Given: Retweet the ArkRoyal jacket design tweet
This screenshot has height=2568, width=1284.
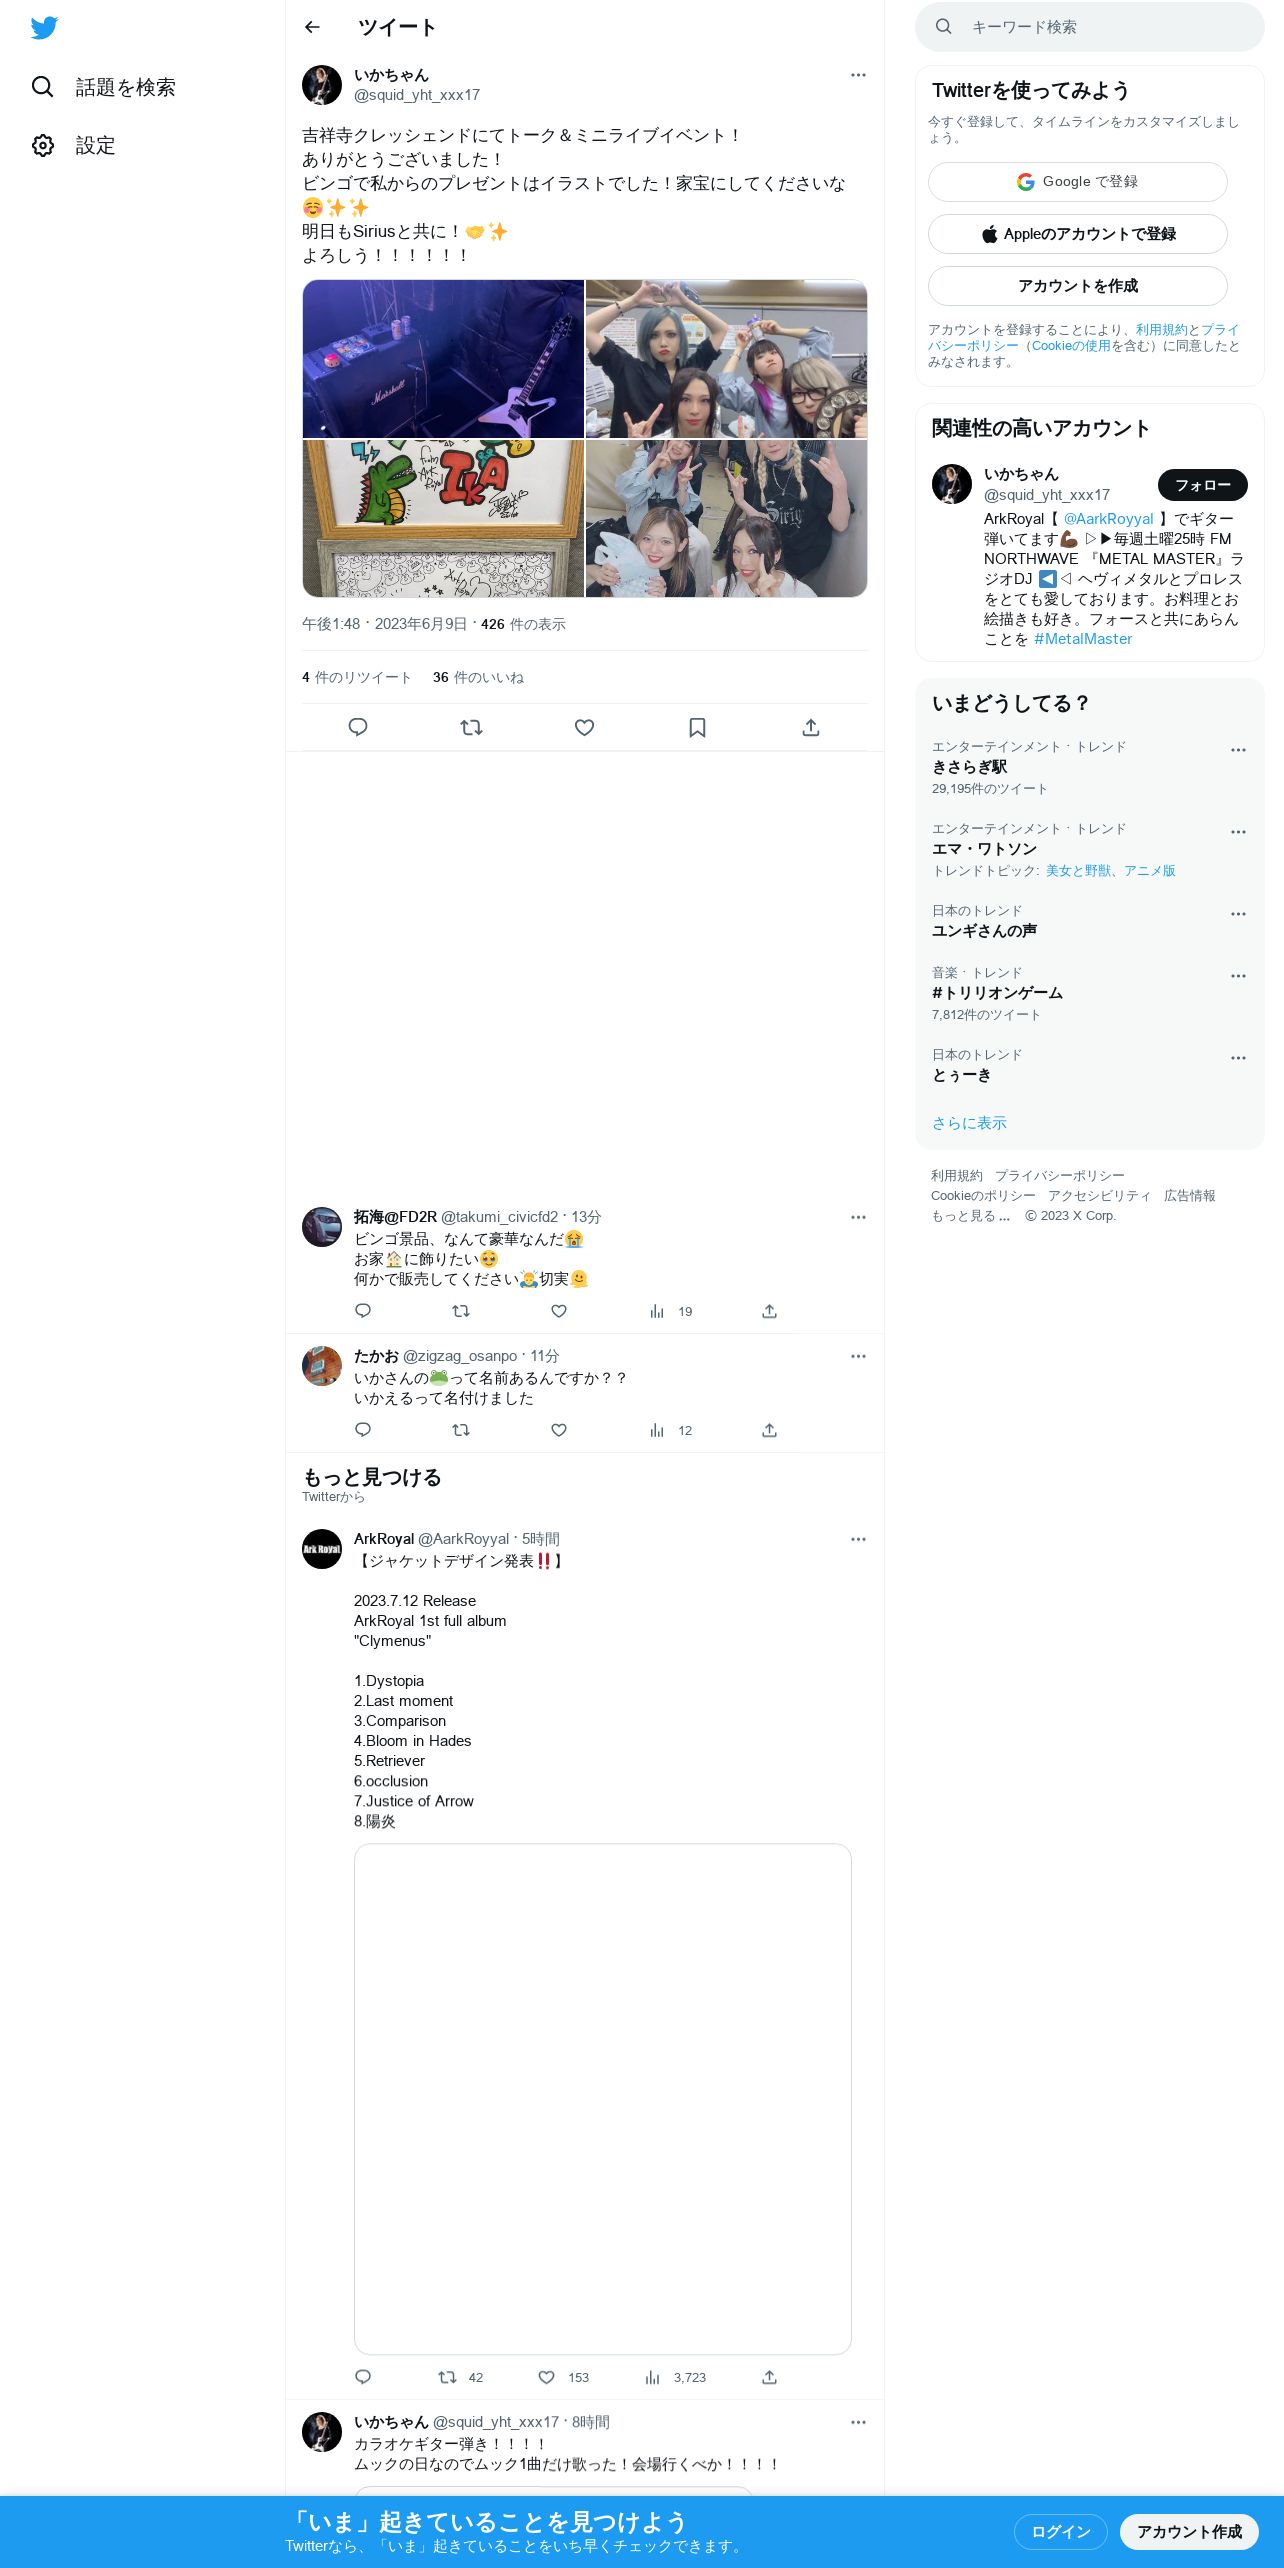Looking at the screenshot, I should pyautogui.click(x=448, y=2377).
